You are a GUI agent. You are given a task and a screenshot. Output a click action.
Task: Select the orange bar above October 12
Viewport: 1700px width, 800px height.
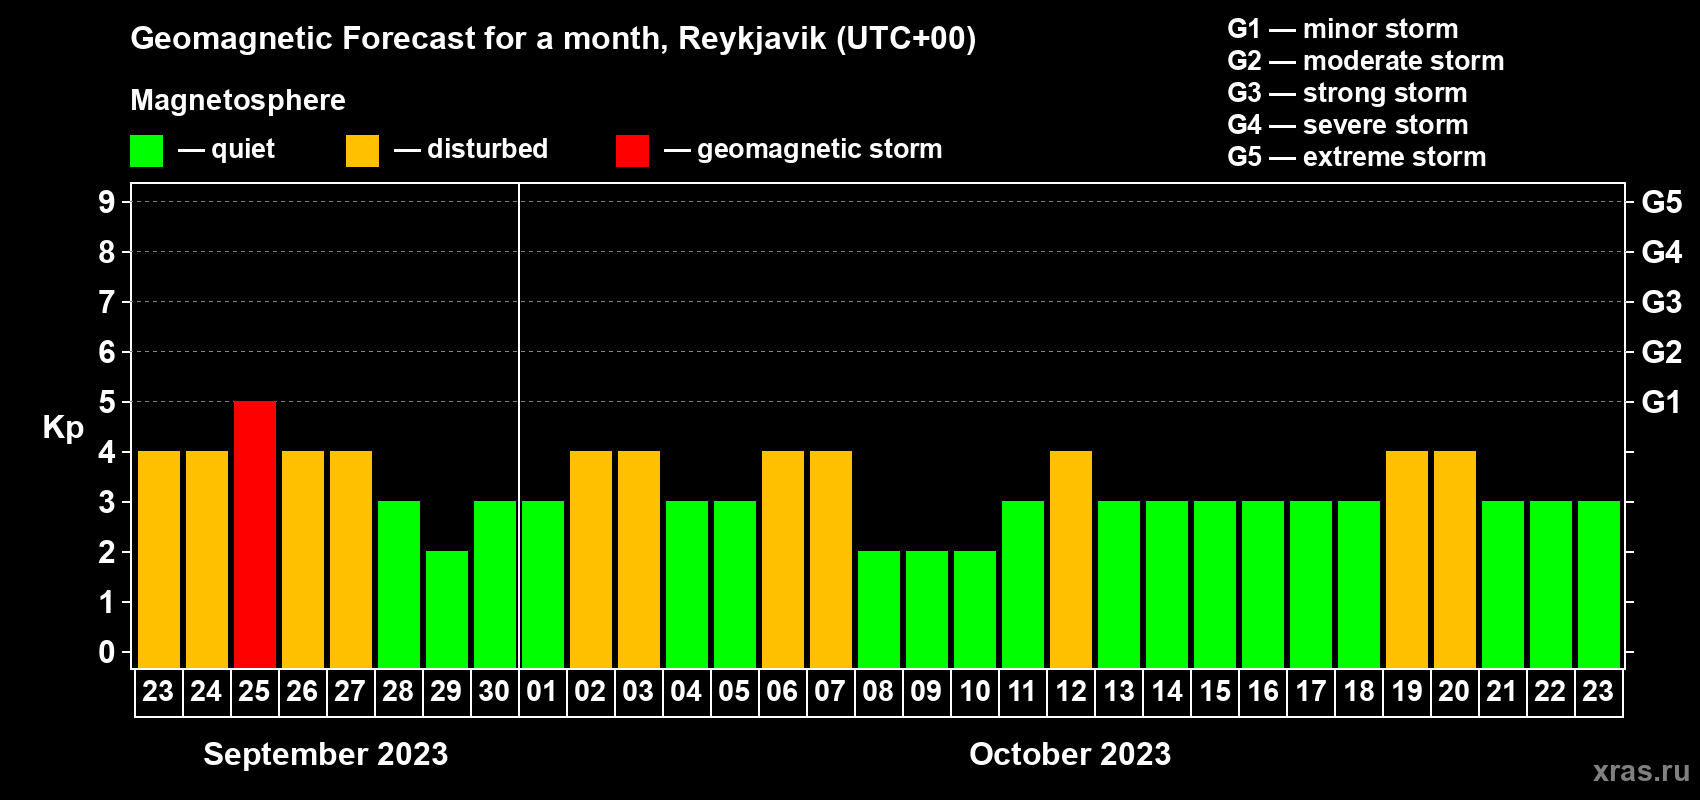pyautogui.click(x=1071, y=559)
